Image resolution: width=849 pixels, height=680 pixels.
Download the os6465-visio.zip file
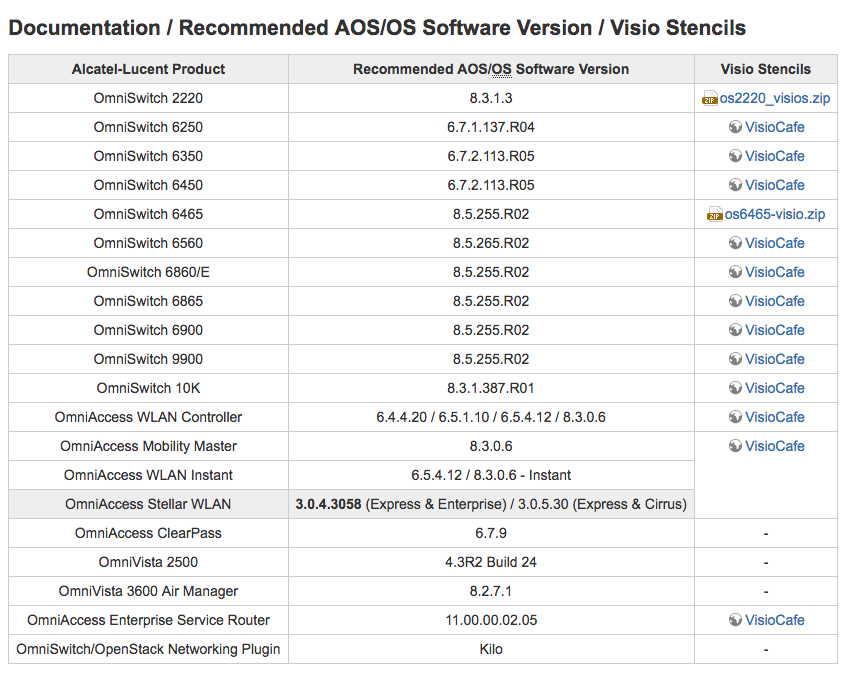775,214
